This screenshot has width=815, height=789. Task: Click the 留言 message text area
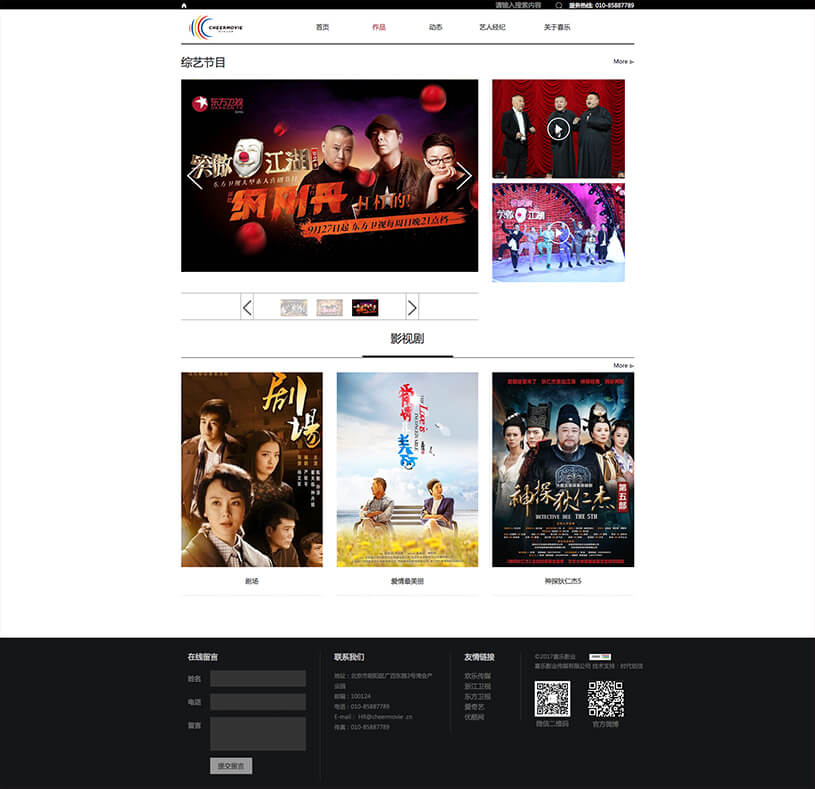click(x=258, y=733)
